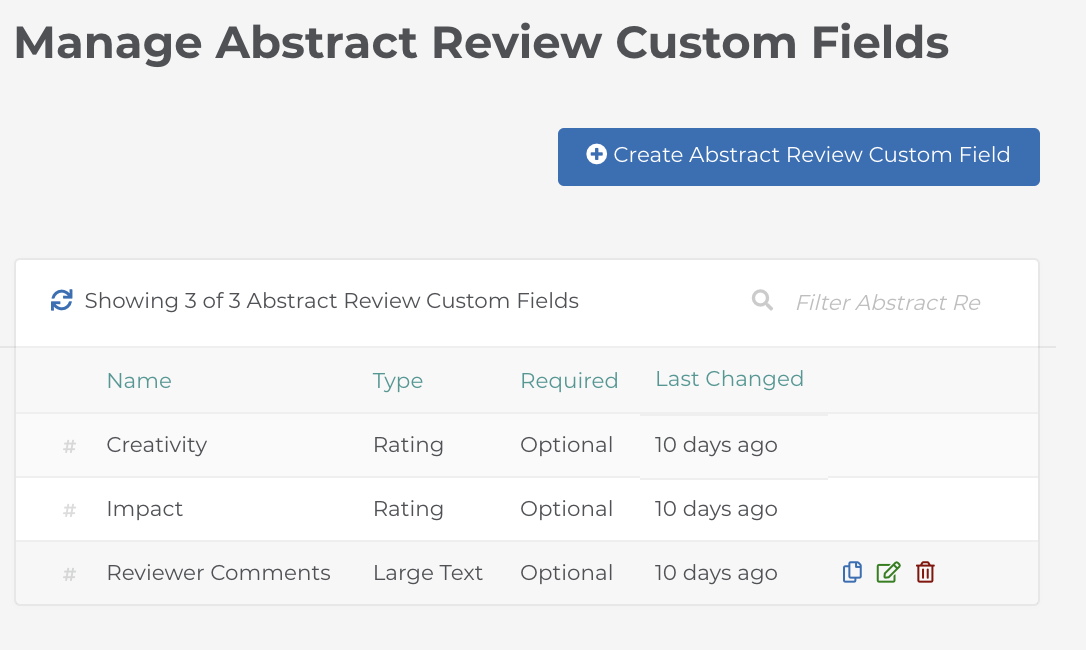Click the drag handle next to Reviewer Comments
Screen dimensions: 1086x650
(69, 574)
